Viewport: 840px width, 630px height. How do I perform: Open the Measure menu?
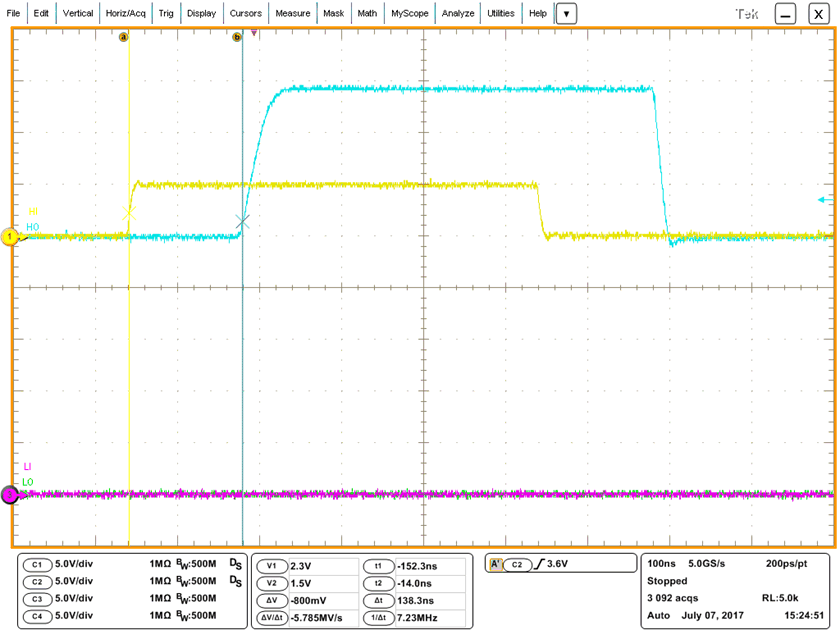click(x=293, y=13)
